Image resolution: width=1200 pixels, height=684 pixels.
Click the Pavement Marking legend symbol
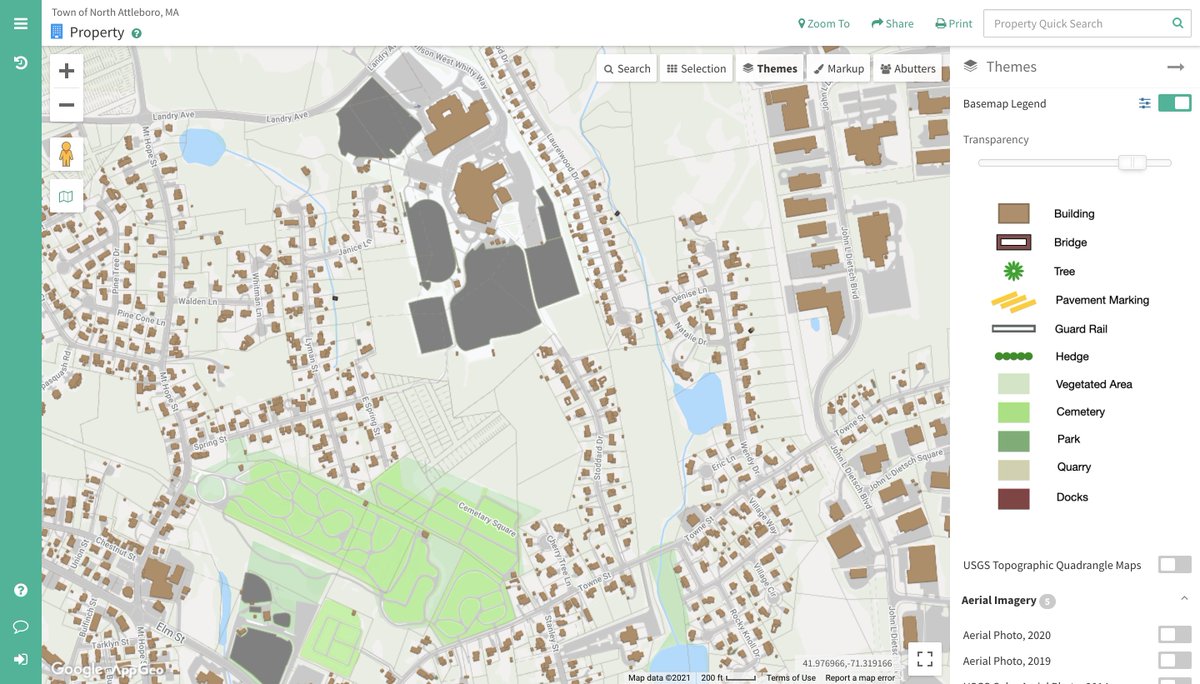[1013, 301]
